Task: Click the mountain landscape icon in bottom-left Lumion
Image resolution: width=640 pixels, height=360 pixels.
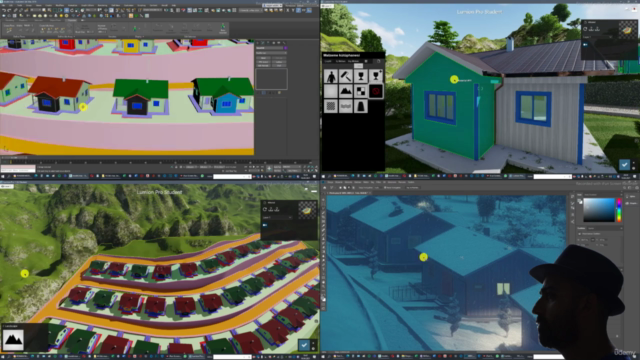Action: tap(13, 339)
